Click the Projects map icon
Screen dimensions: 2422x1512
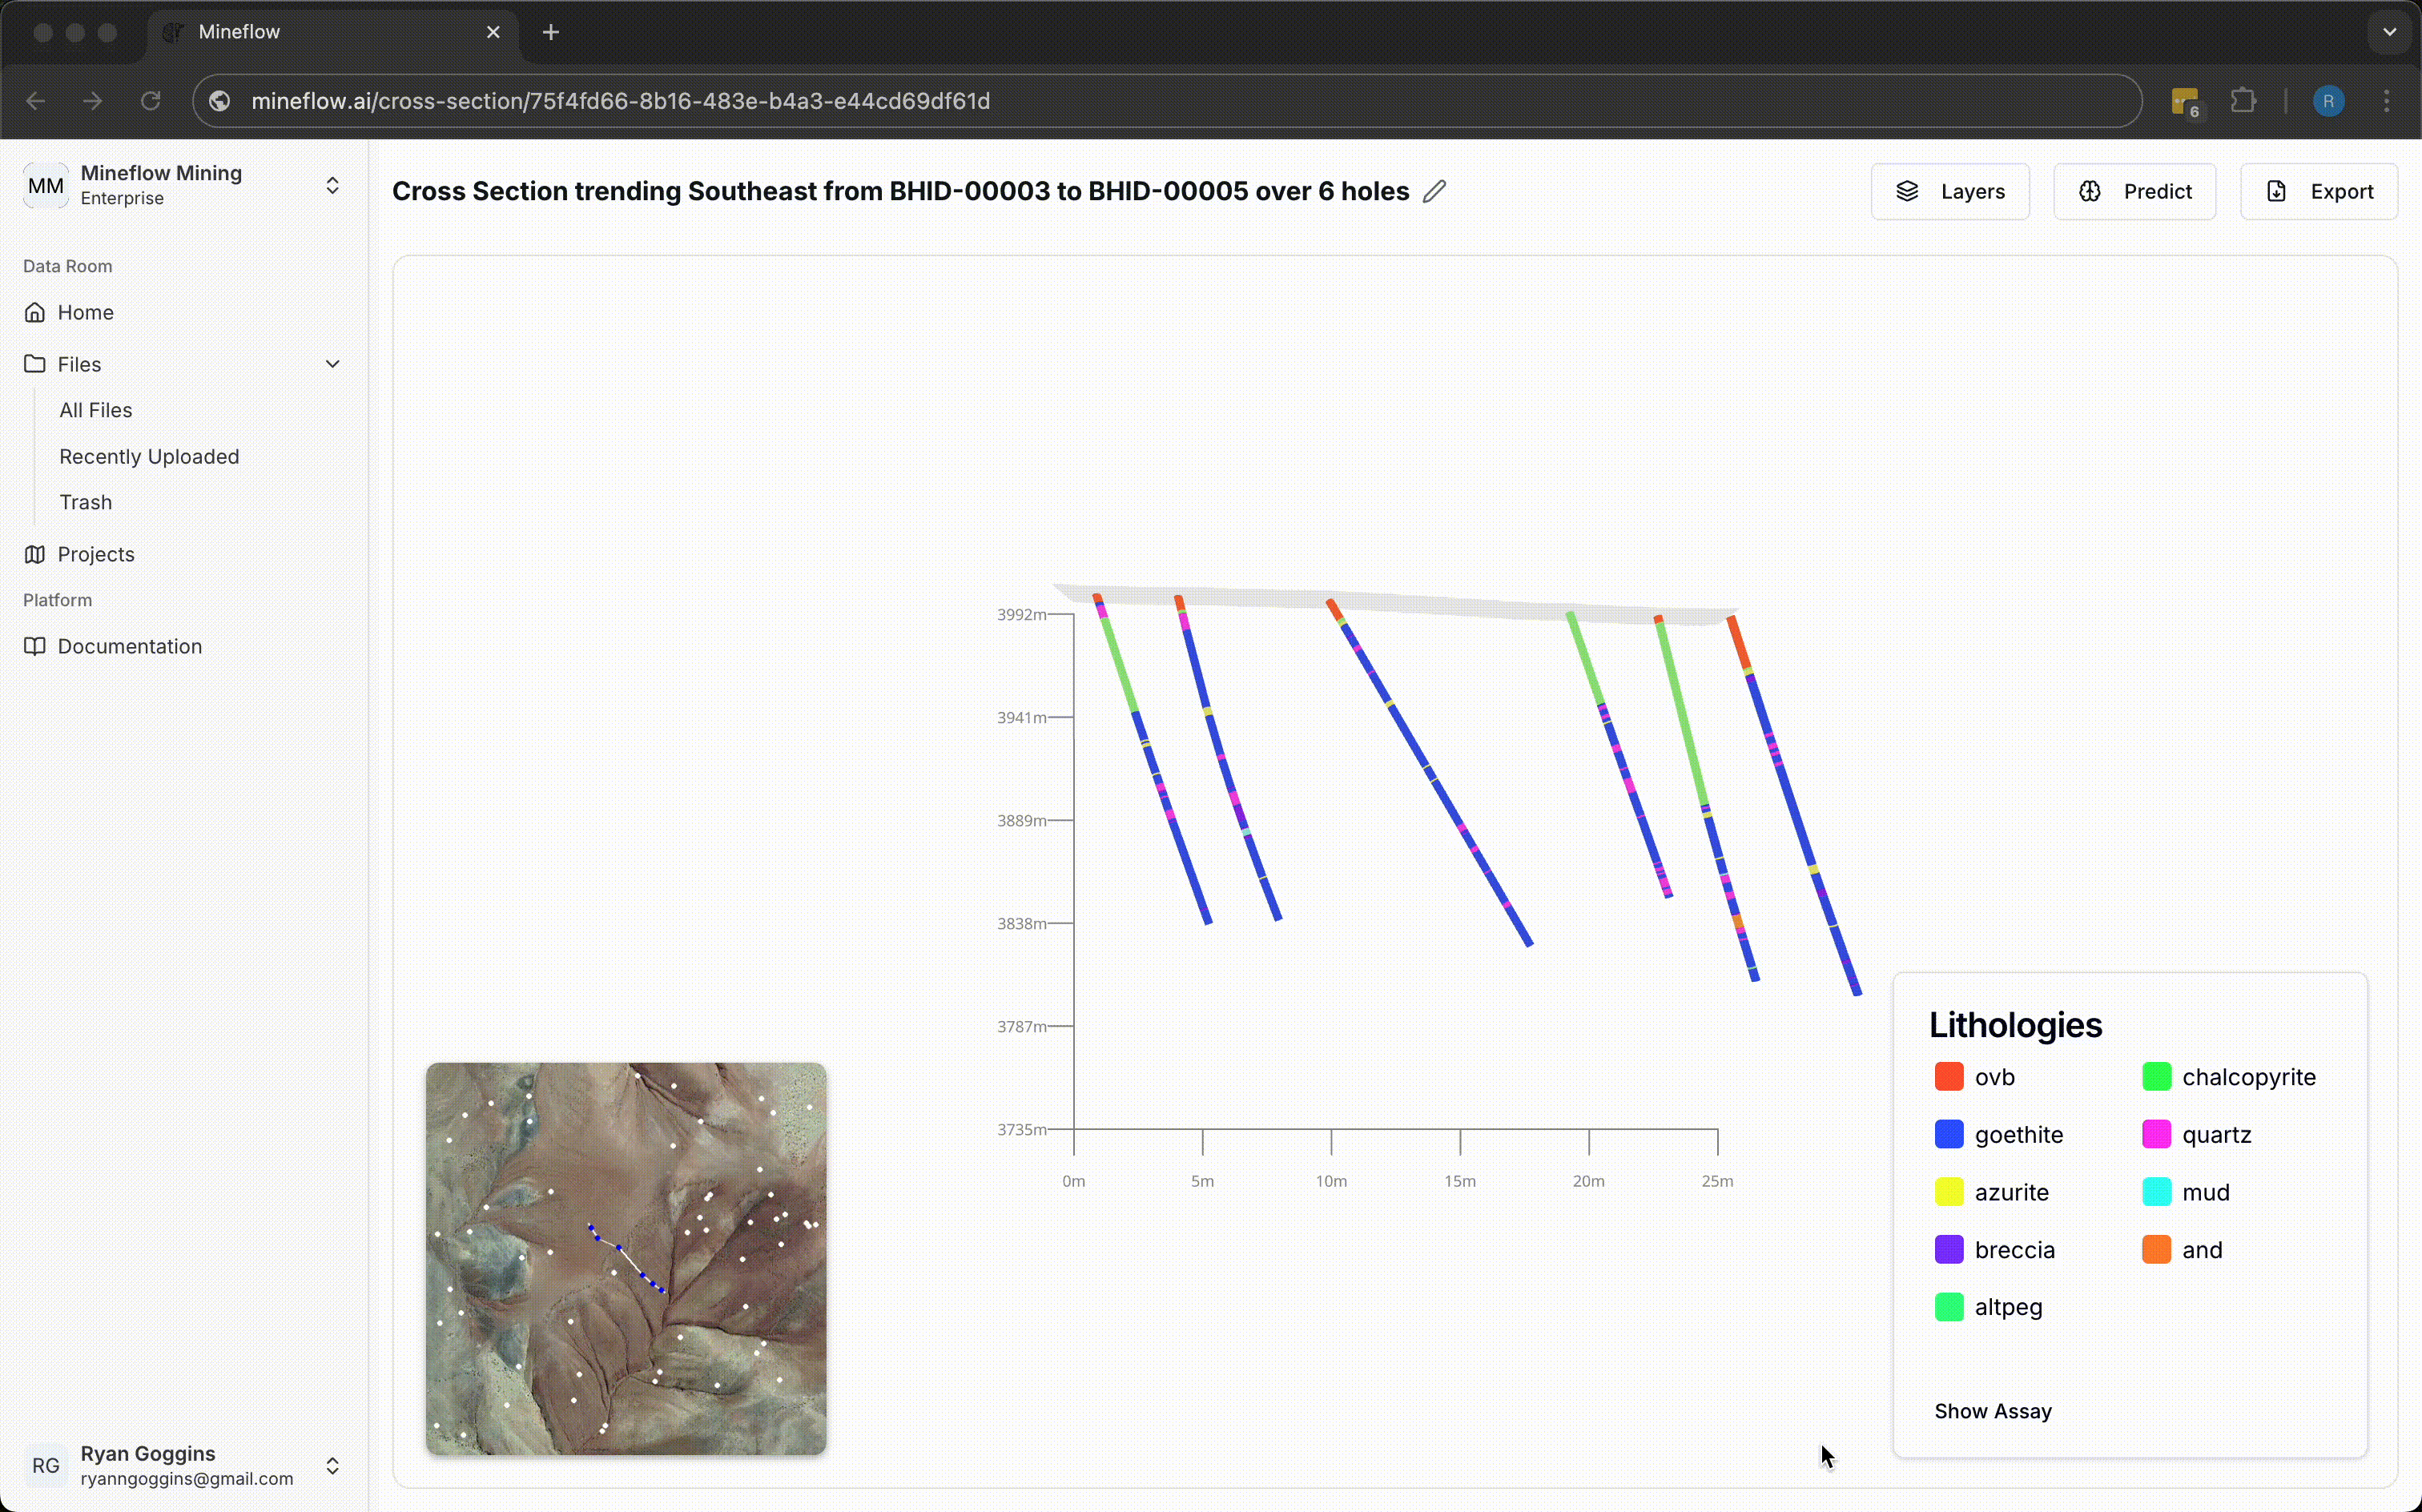(35, 554)
